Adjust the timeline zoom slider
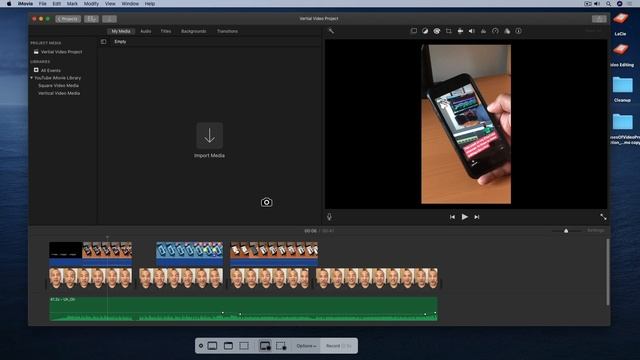Screen dimensions: 640x360 pos(566,231)
